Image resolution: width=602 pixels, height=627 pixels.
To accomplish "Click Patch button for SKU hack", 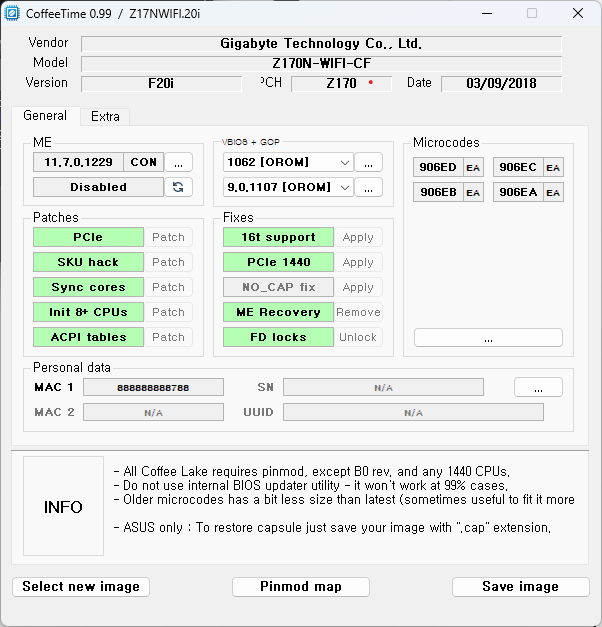I will (x=168, y=262).
